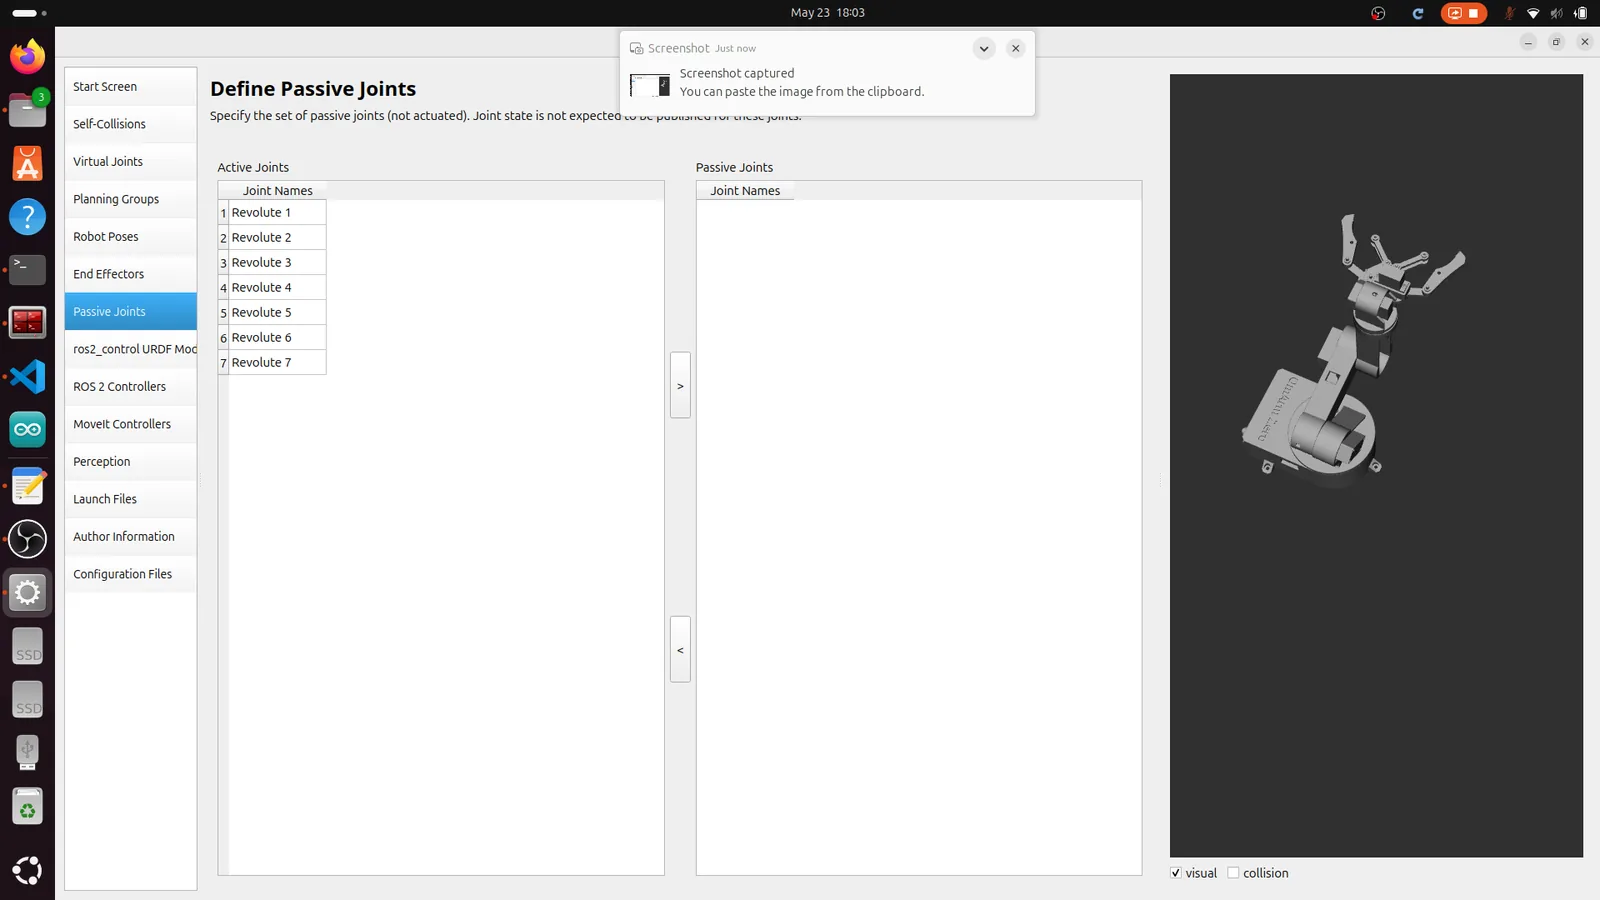Open the first SSD drive icon
1600x900 pixels.
pyautogui.click(x=27, y=646)
